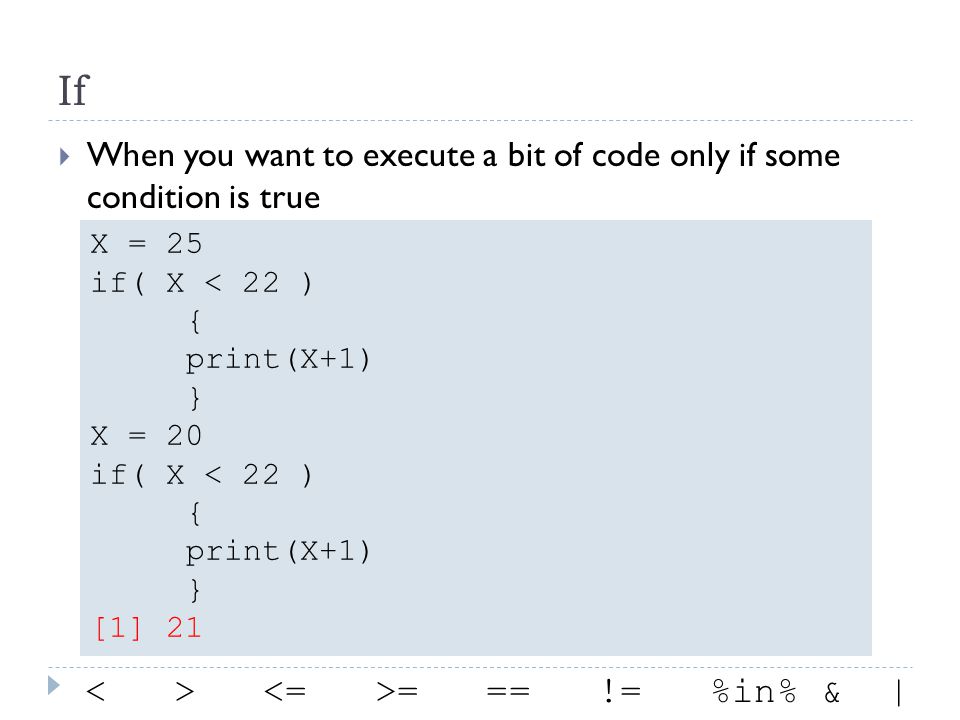Click the triangle bullet beside 'When you want'
Screen dimensions: 960x720
[x=64, y=157]
